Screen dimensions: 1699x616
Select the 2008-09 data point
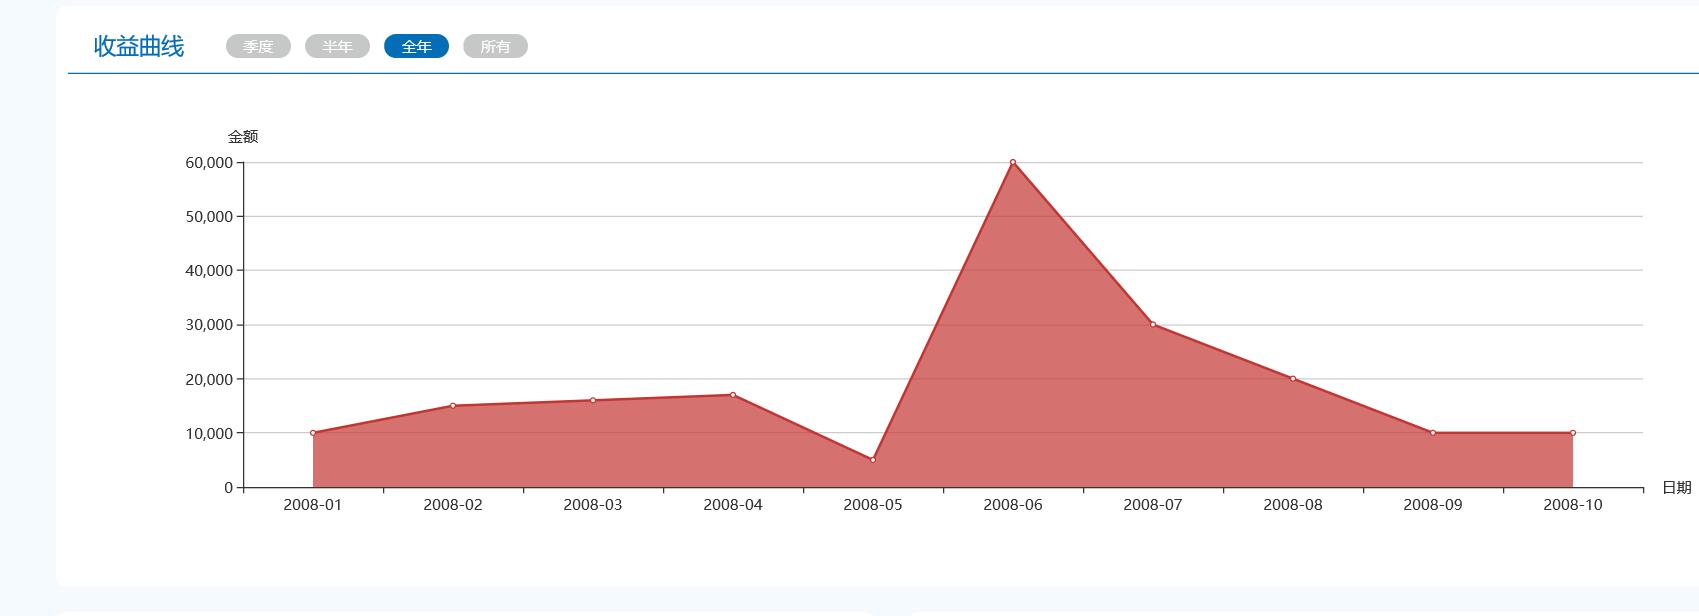(1433, 433)
